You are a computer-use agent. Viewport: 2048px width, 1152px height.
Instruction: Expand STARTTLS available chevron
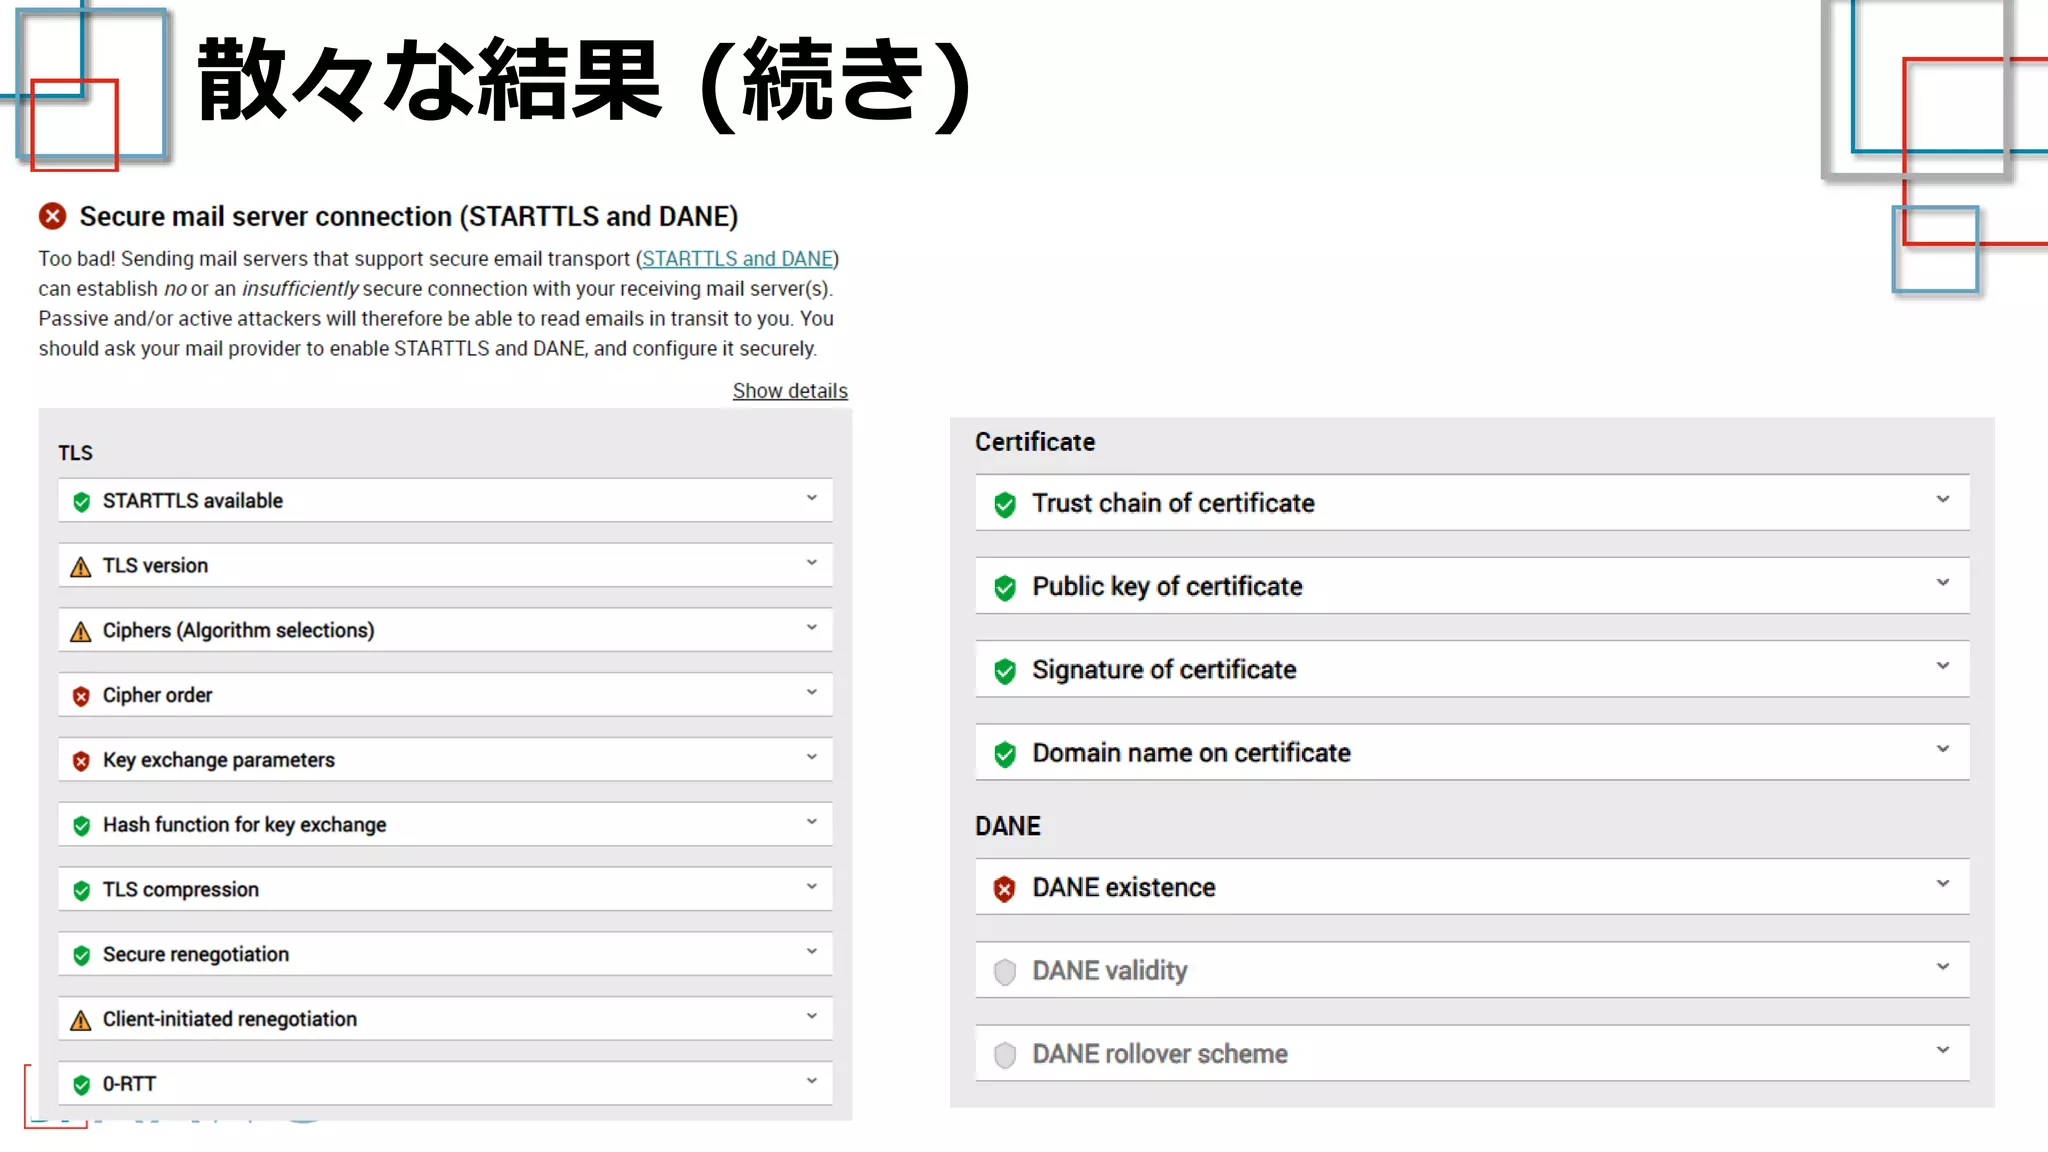[x=812, y=498]
